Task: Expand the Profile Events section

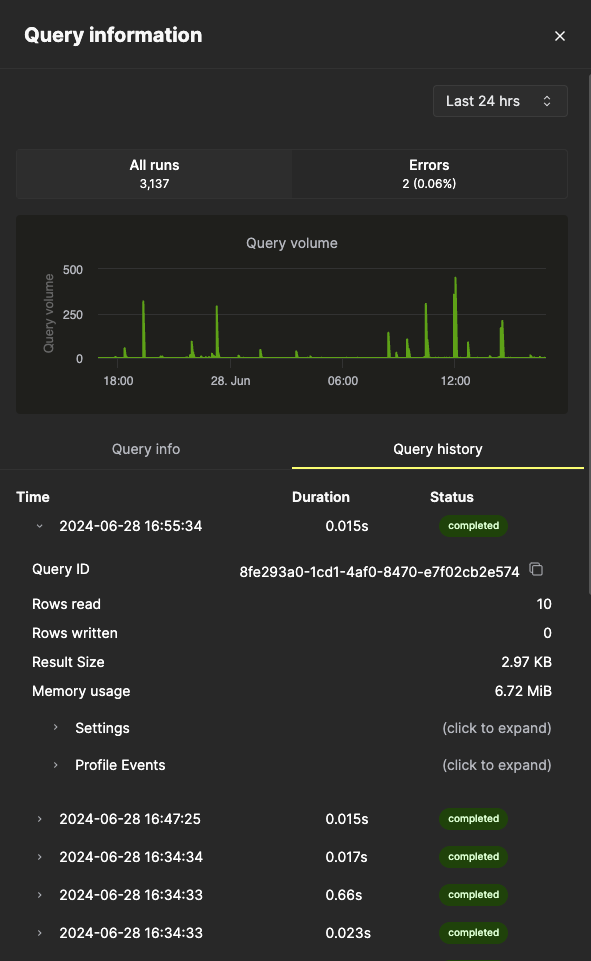Action: pos(120,765)
